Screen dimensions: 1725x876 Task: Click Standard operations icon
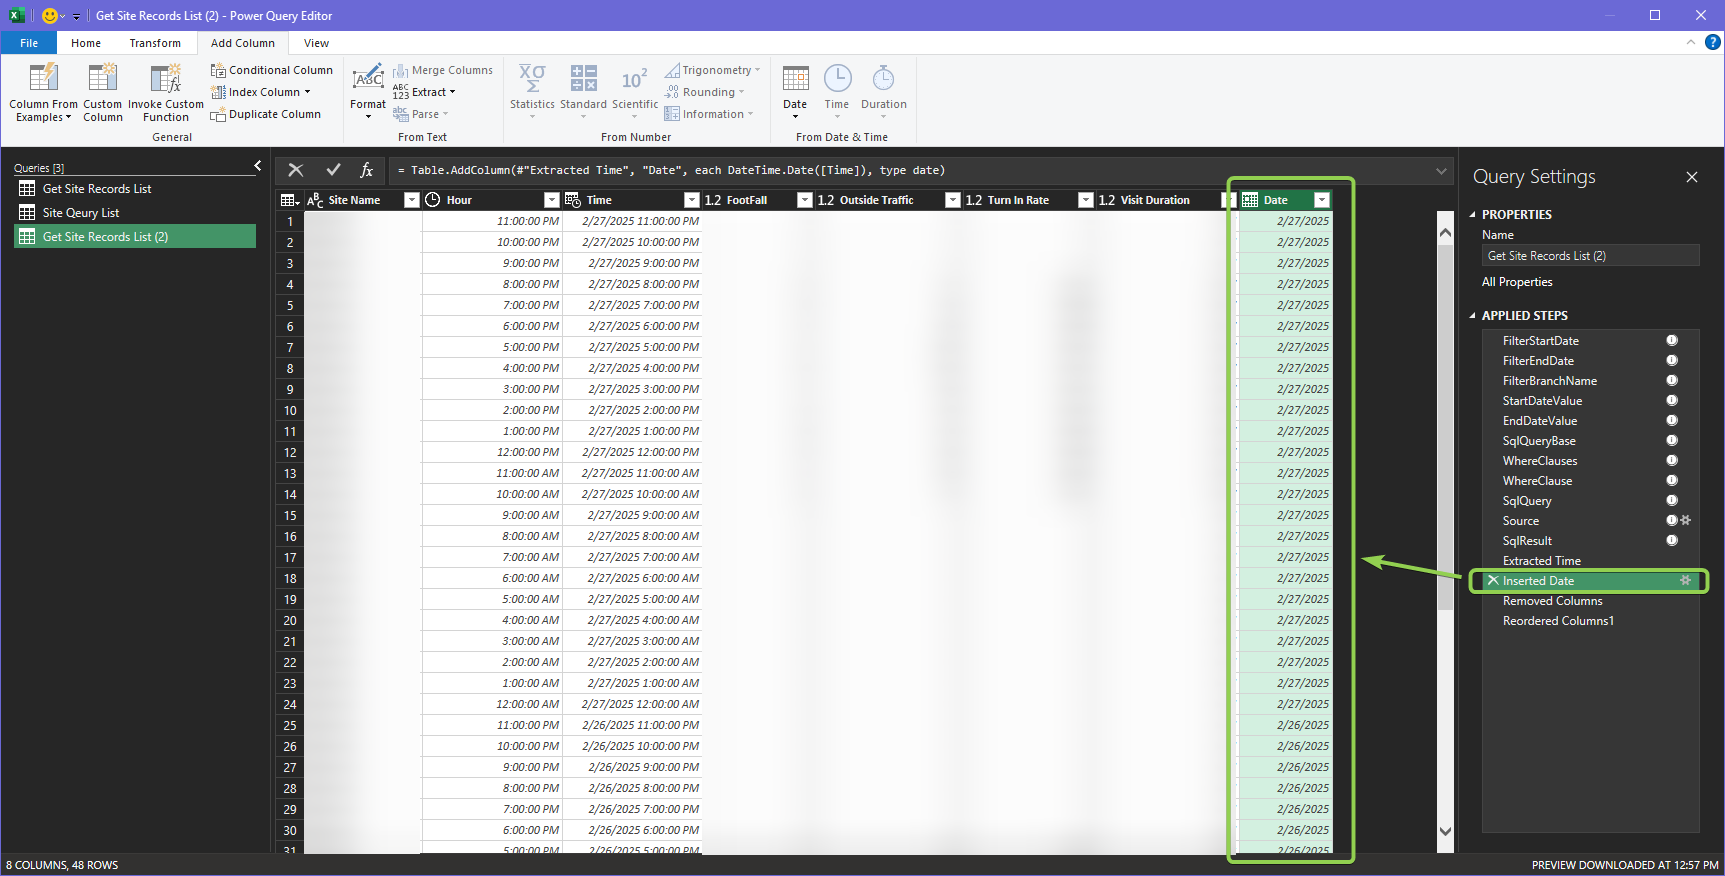click(x=583, y=79)
